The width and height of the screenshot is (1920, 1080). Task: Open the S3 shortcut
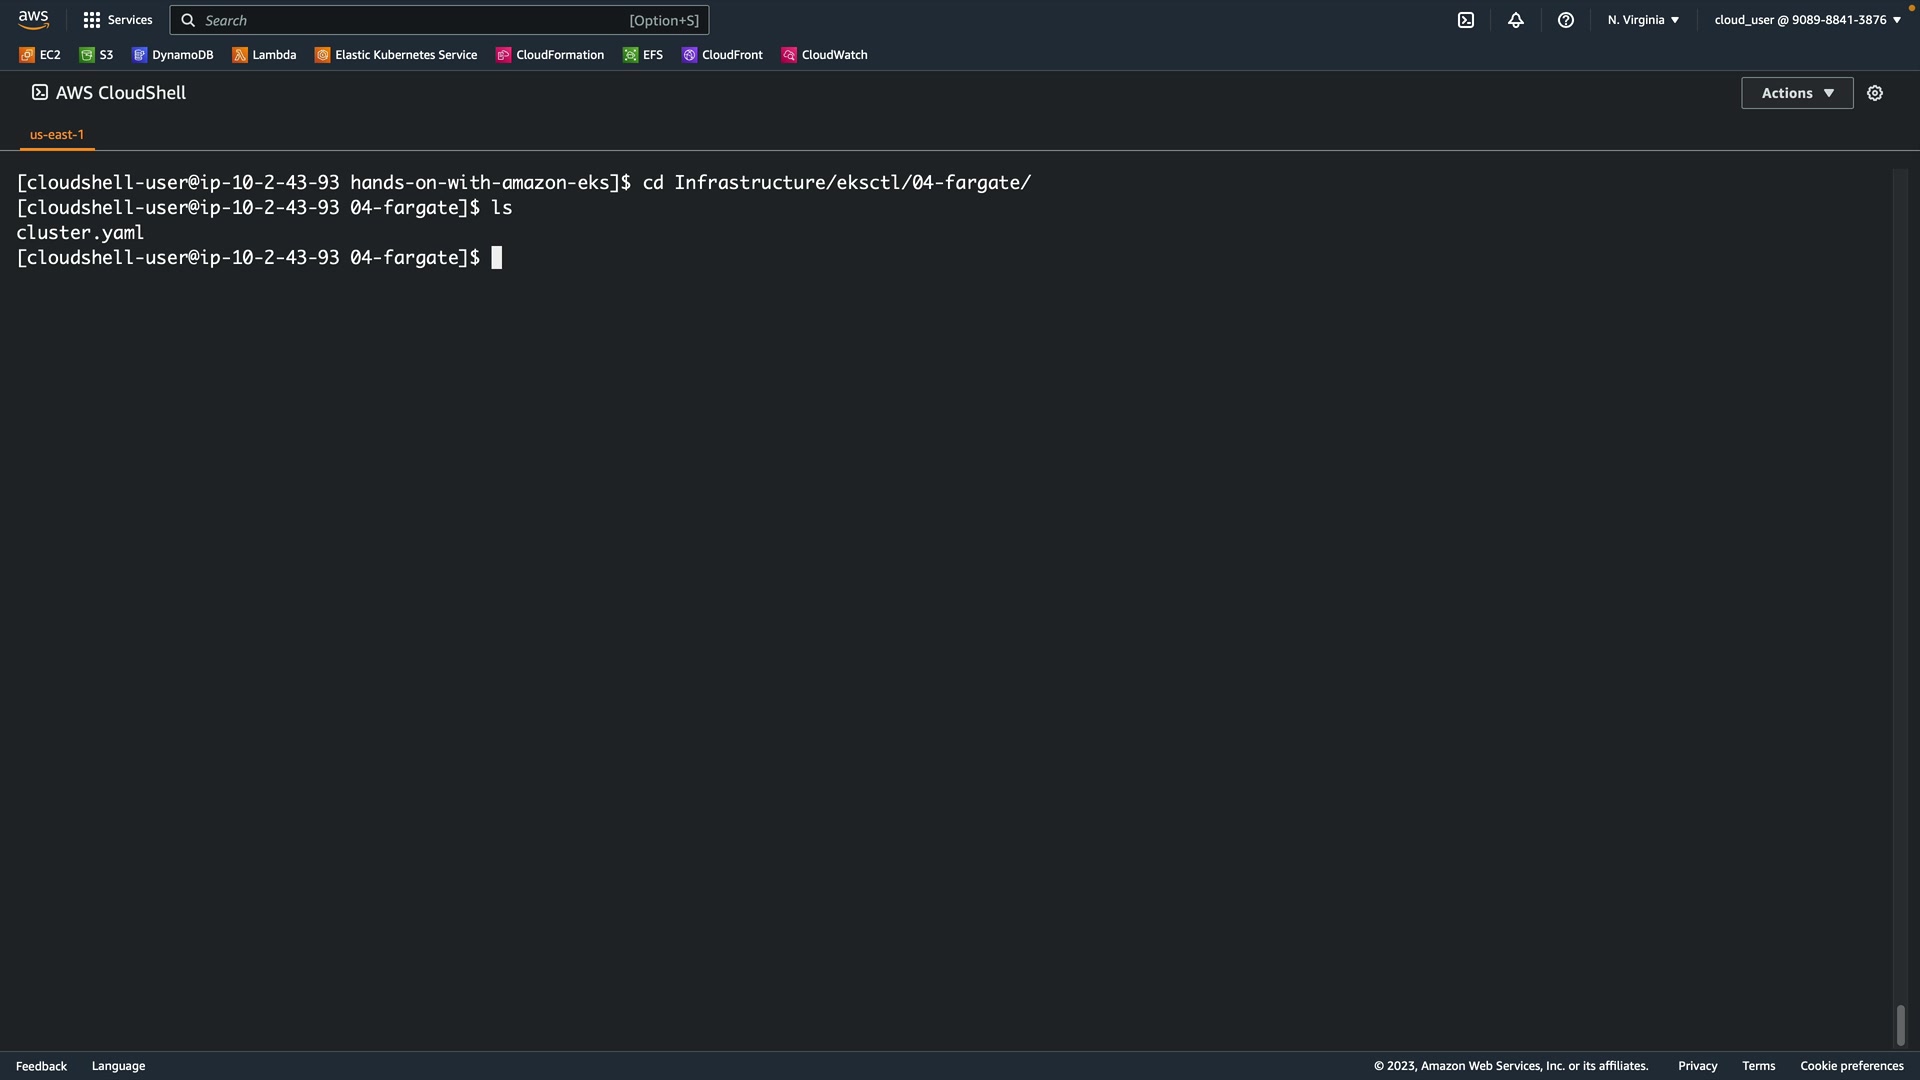pos(97,55)
